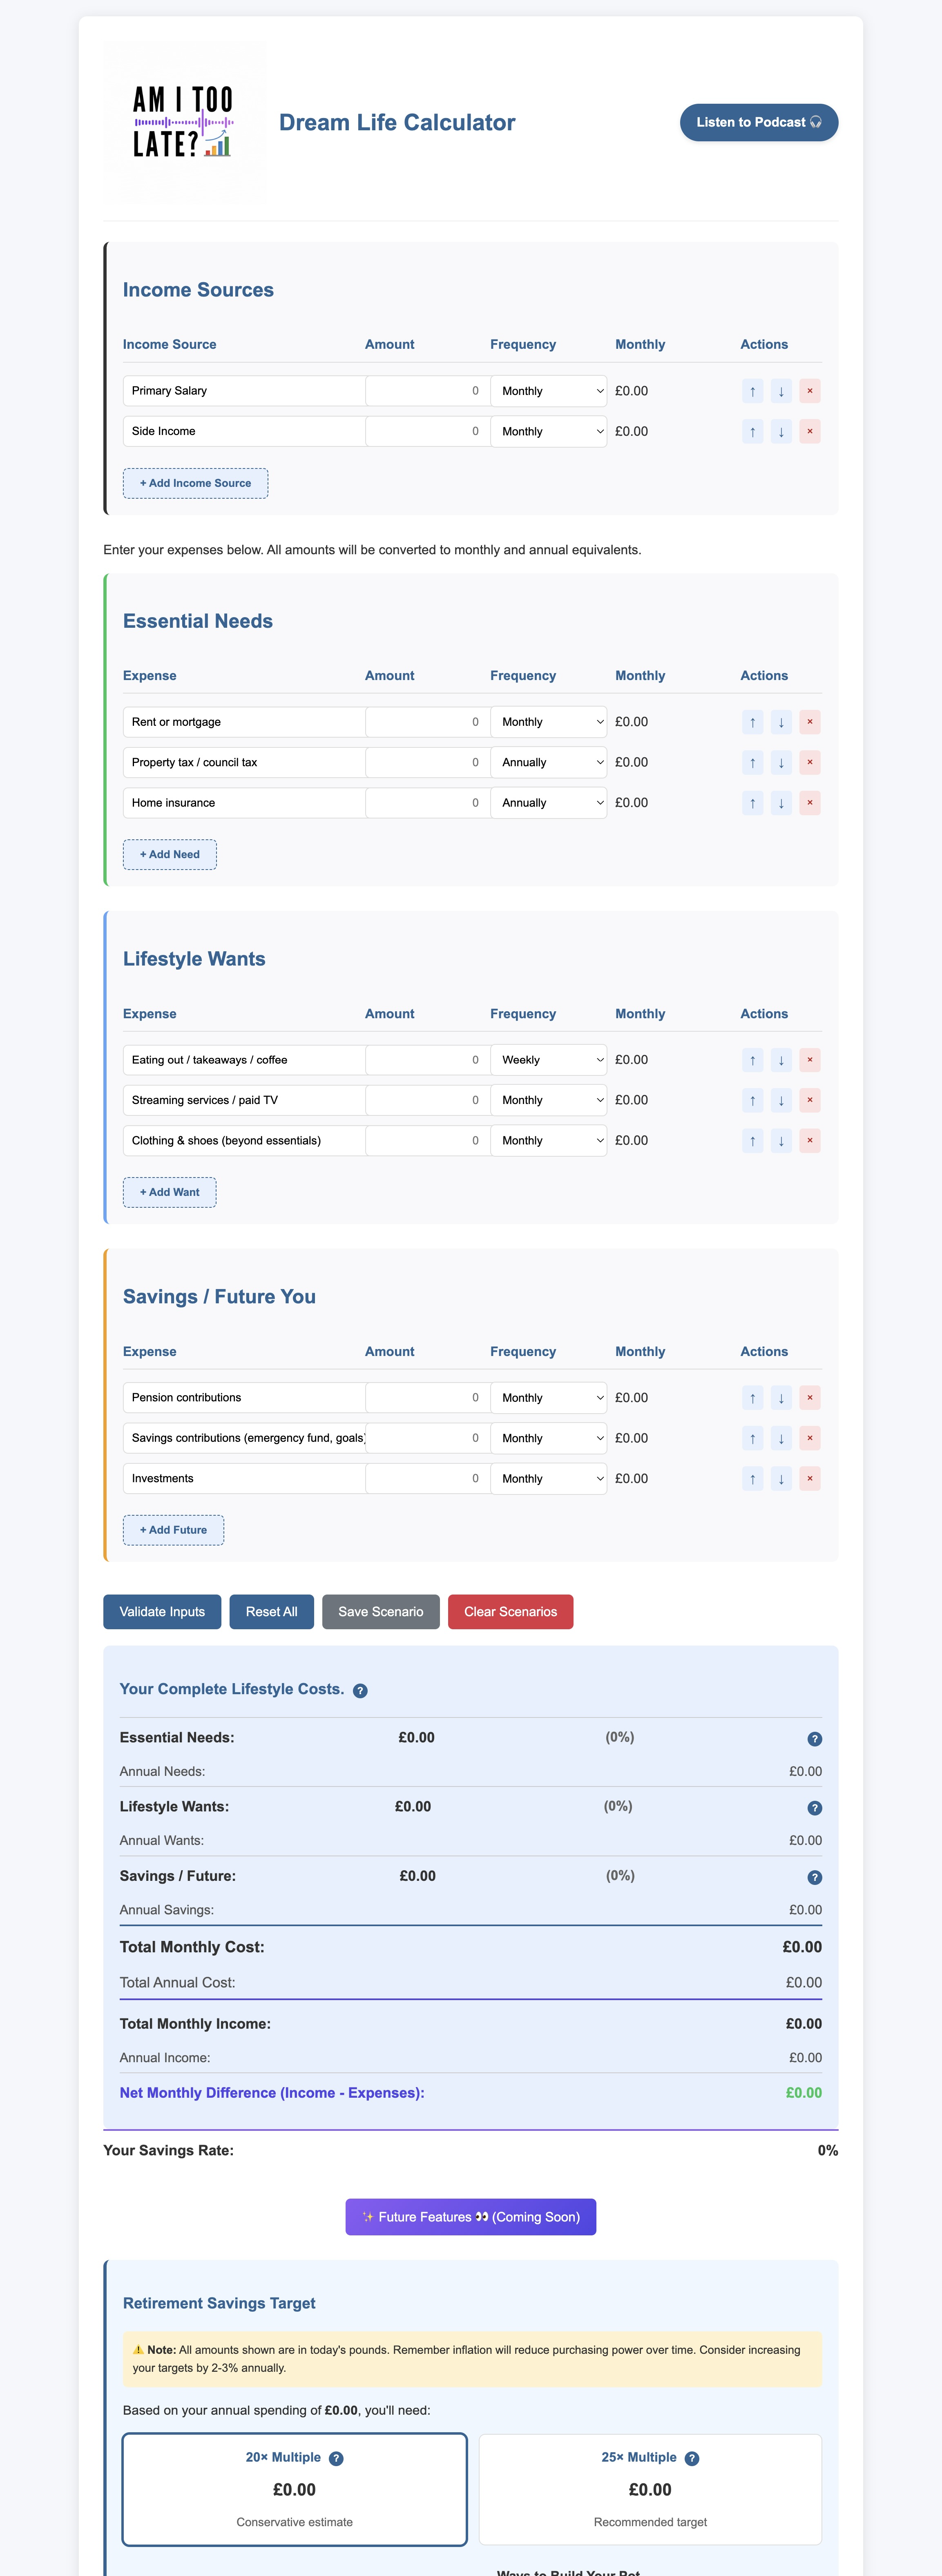942x2576 pixels.
Task: Open help icon beside Essential Needs total
Action: tap(814, 1739)
